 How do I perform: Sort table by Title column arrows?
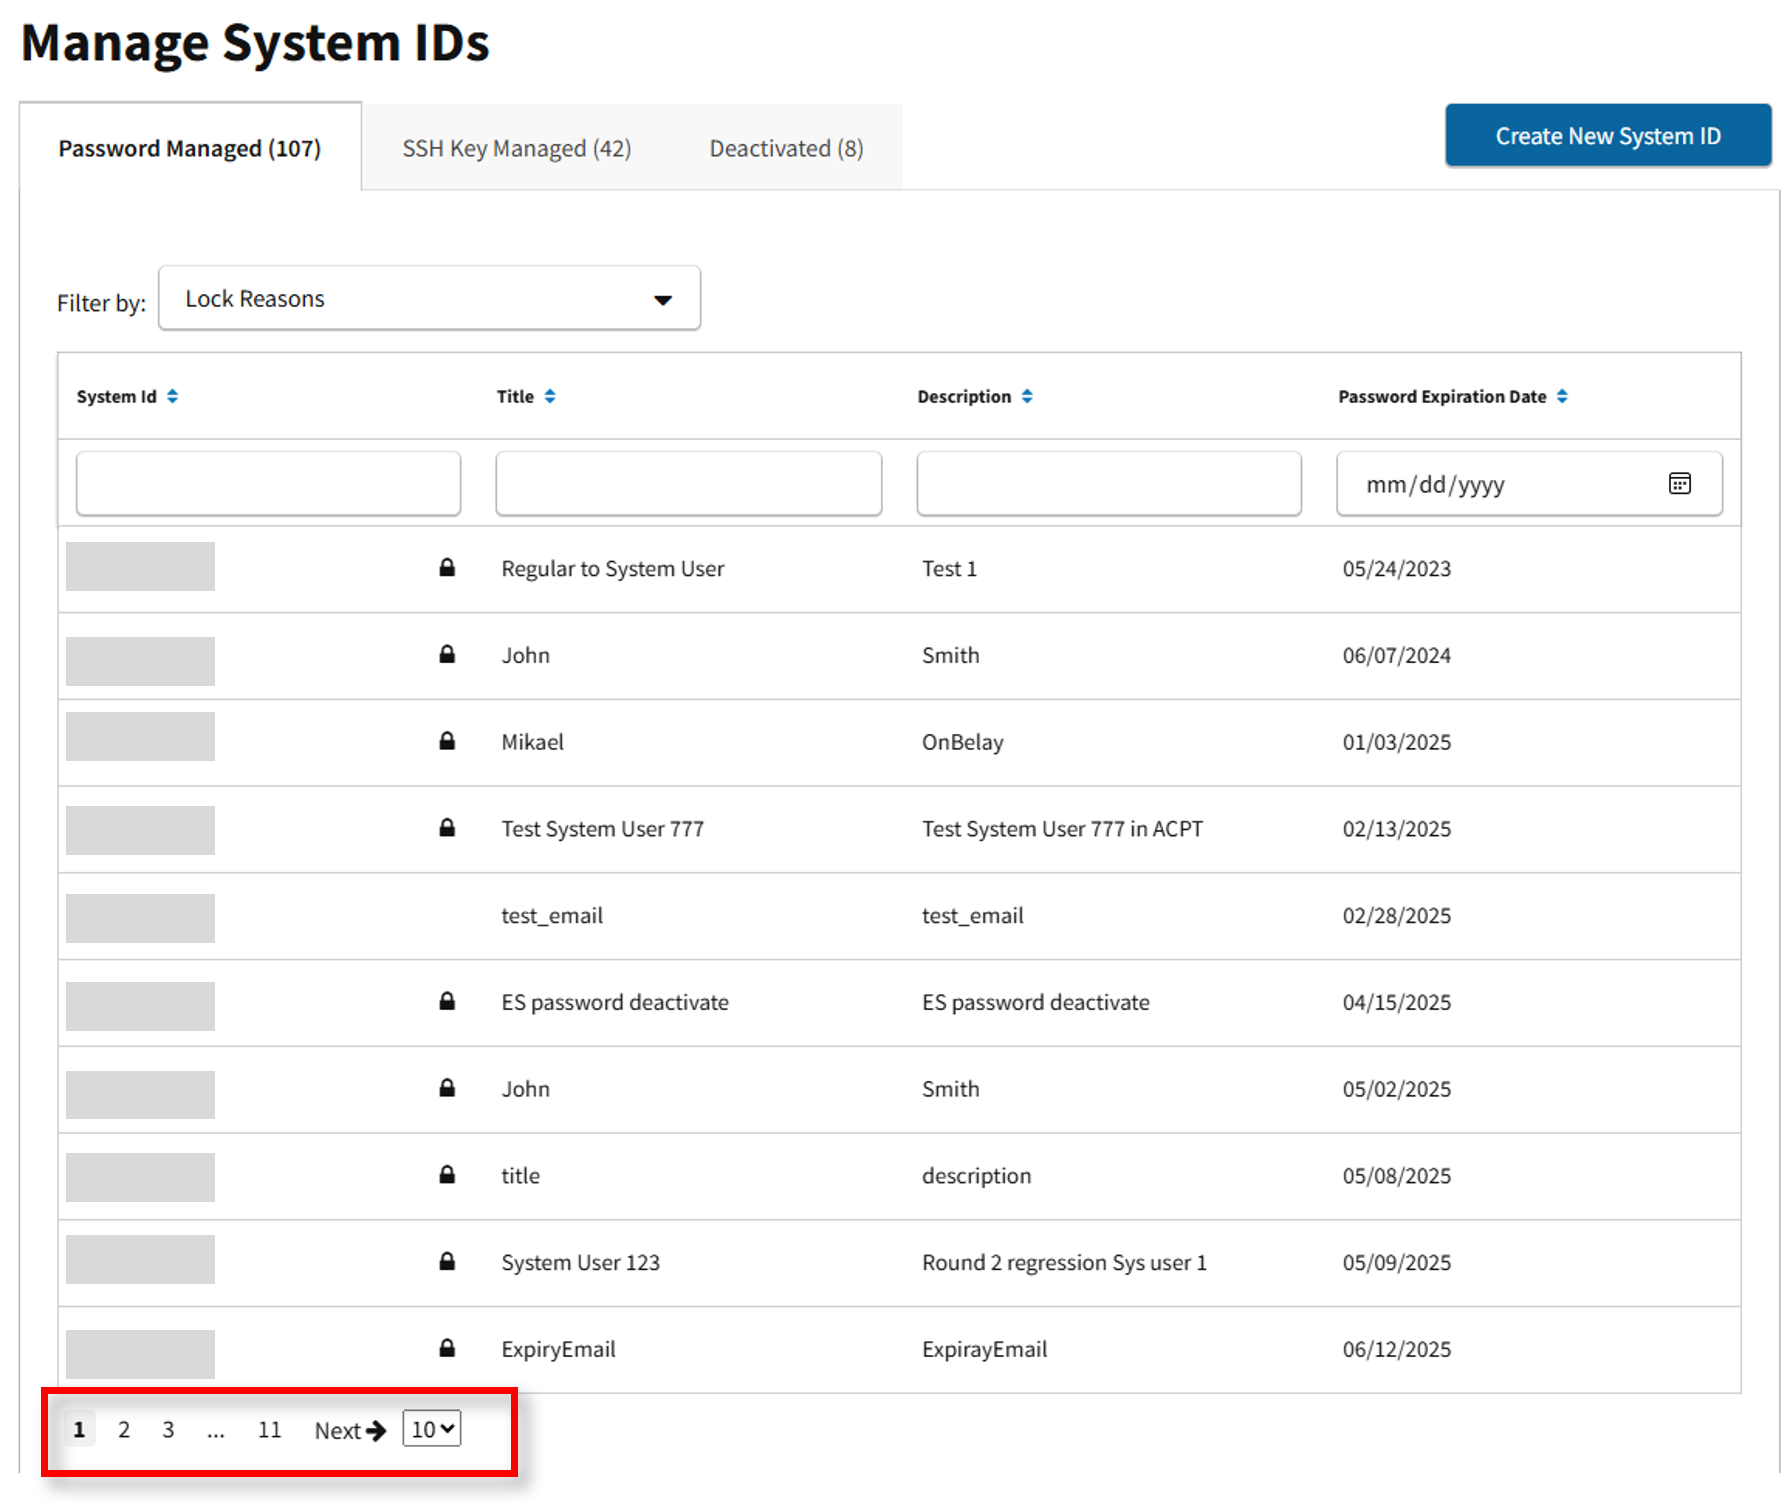click(550, 397)
